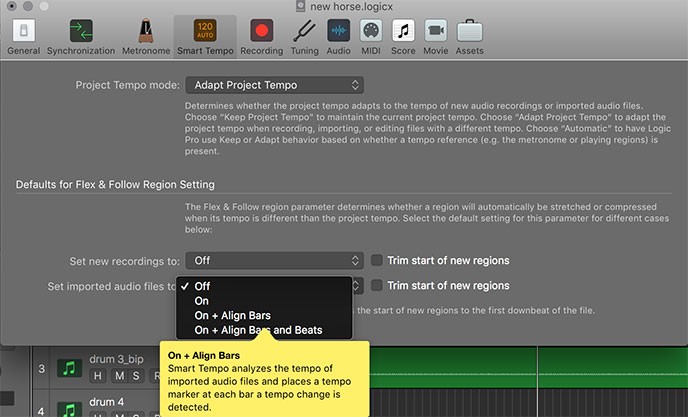Open the Score settings pane
Screen dimensions: 688x417
[x=403, y=37]
